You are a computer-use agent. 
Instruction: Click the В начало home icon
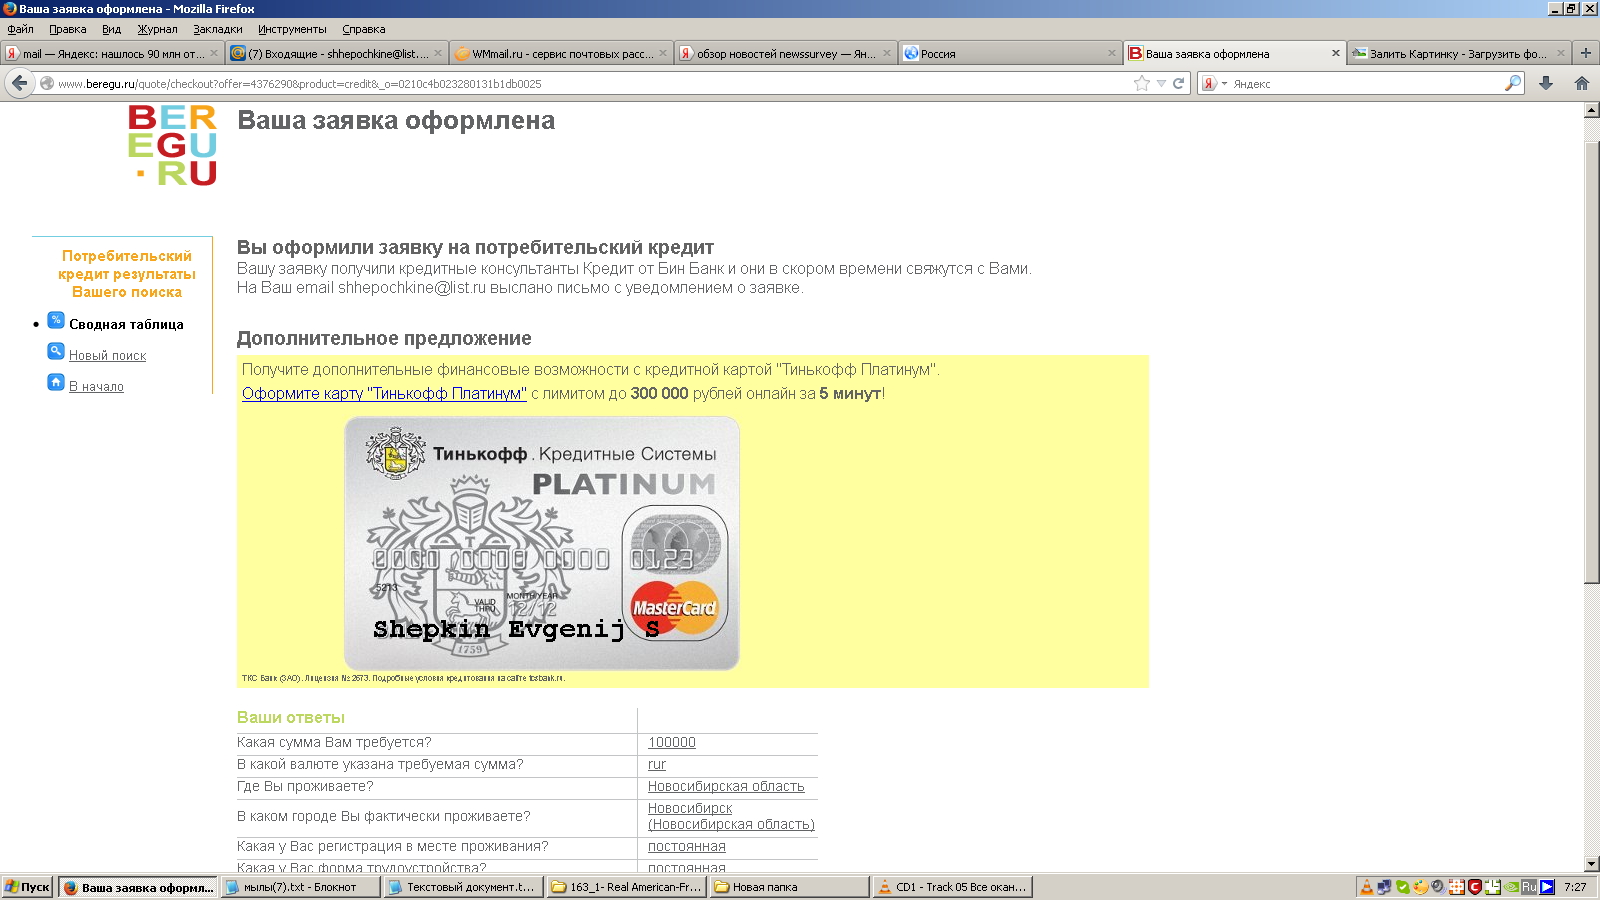(x=56, y=382)
